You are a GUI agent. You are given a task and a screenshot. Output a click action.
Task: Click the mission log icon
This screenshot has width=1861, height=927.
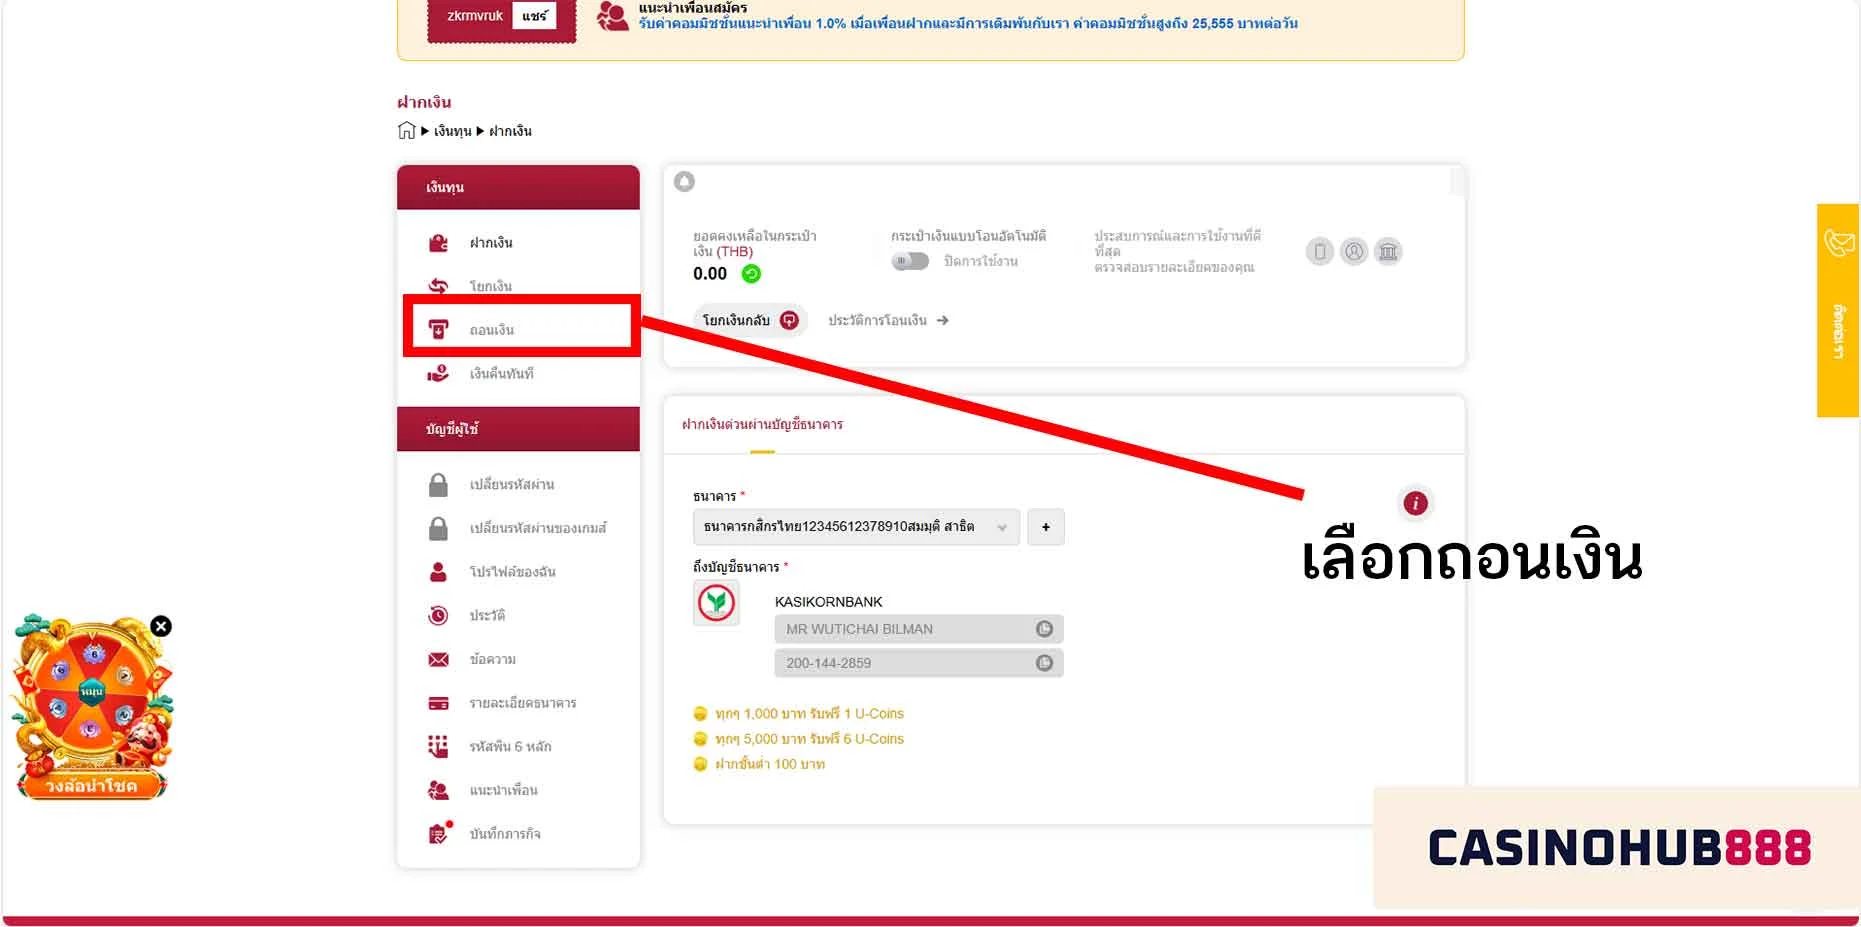439,833
